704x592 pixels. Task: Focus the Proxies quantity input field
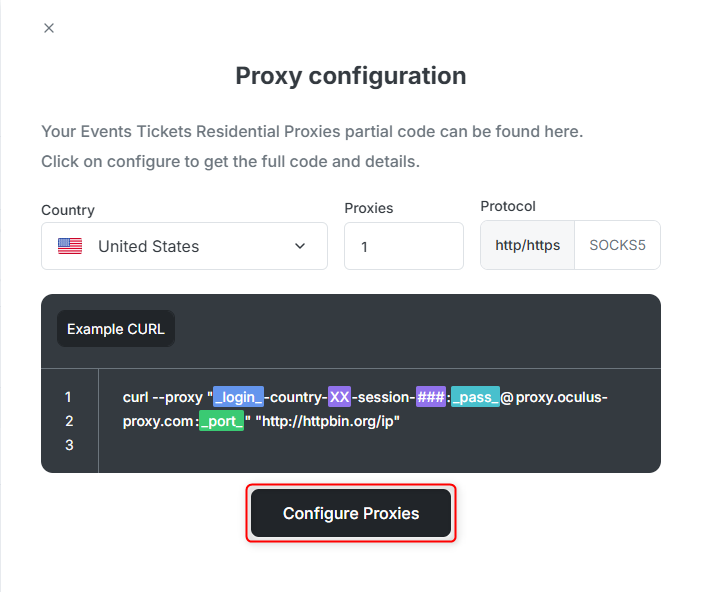(x=403, y=246)
